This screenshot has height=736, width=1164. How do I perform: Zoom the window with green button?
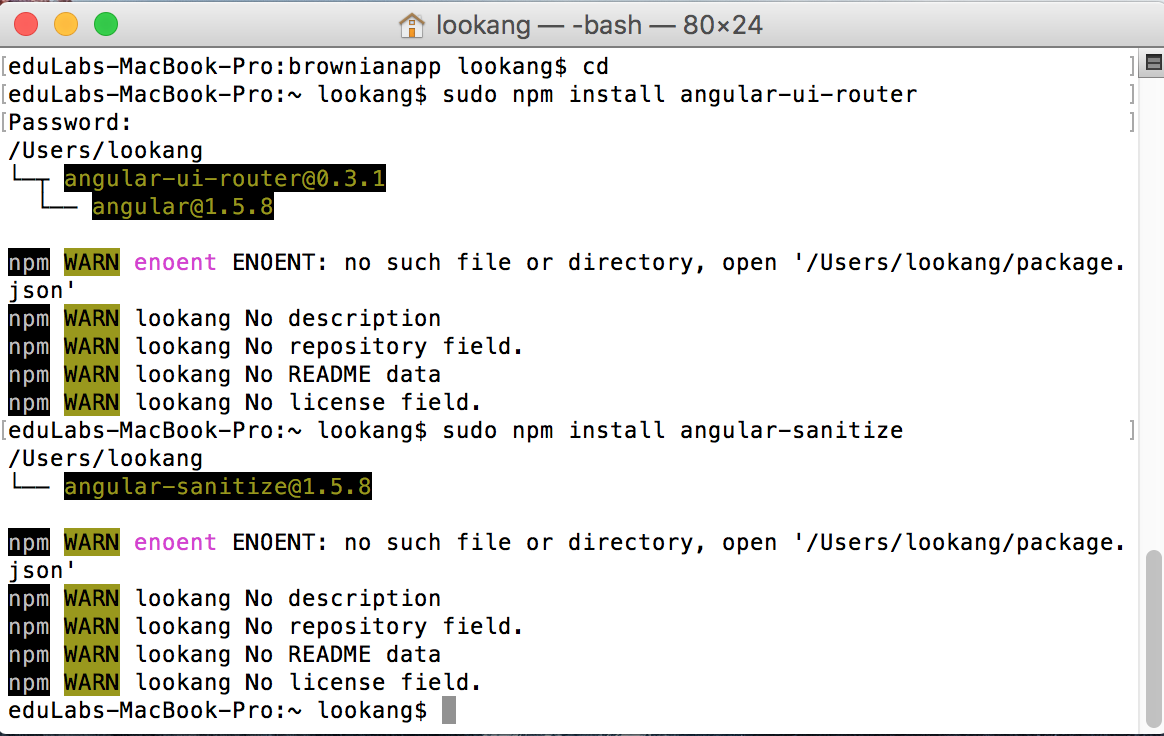pyautogui.click(x=104, y=24)
